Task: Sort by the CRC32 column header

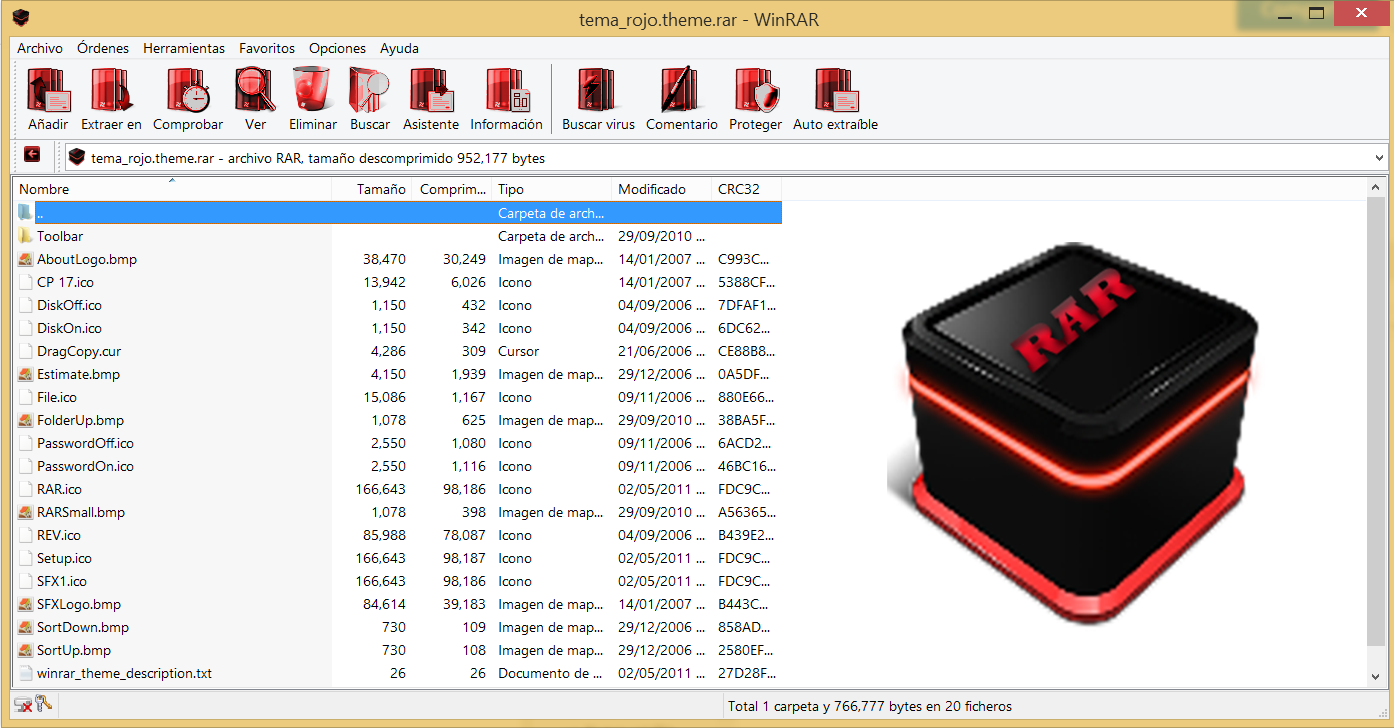Action: [746, 189]
